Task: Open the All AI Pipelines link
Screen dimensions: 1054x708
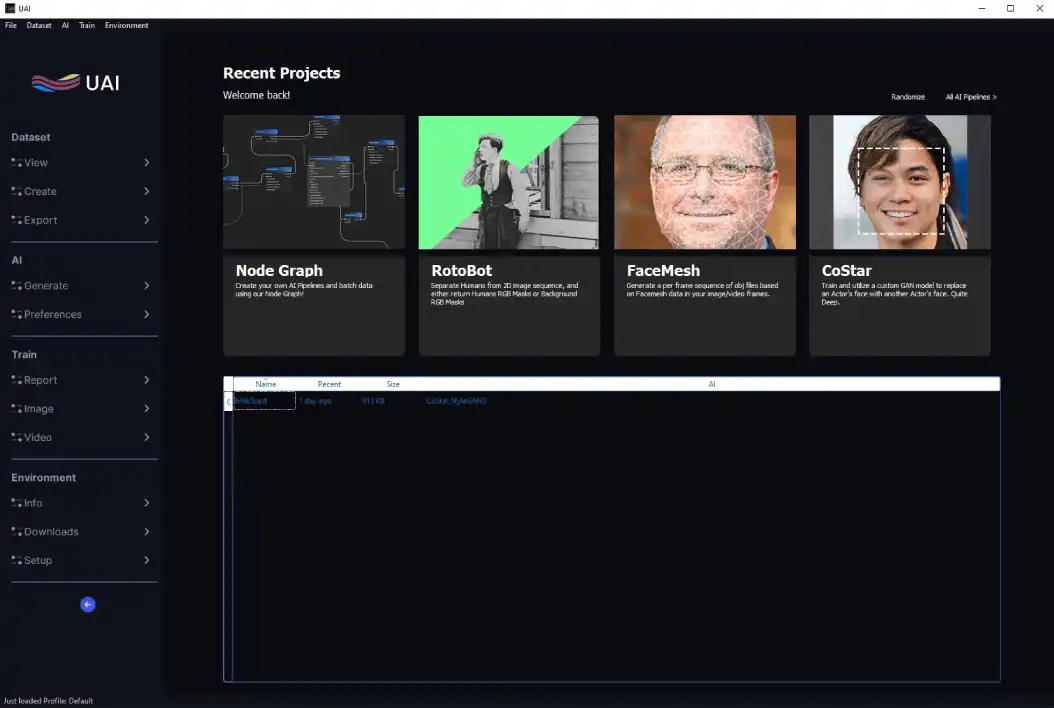Action: [971, 97]
